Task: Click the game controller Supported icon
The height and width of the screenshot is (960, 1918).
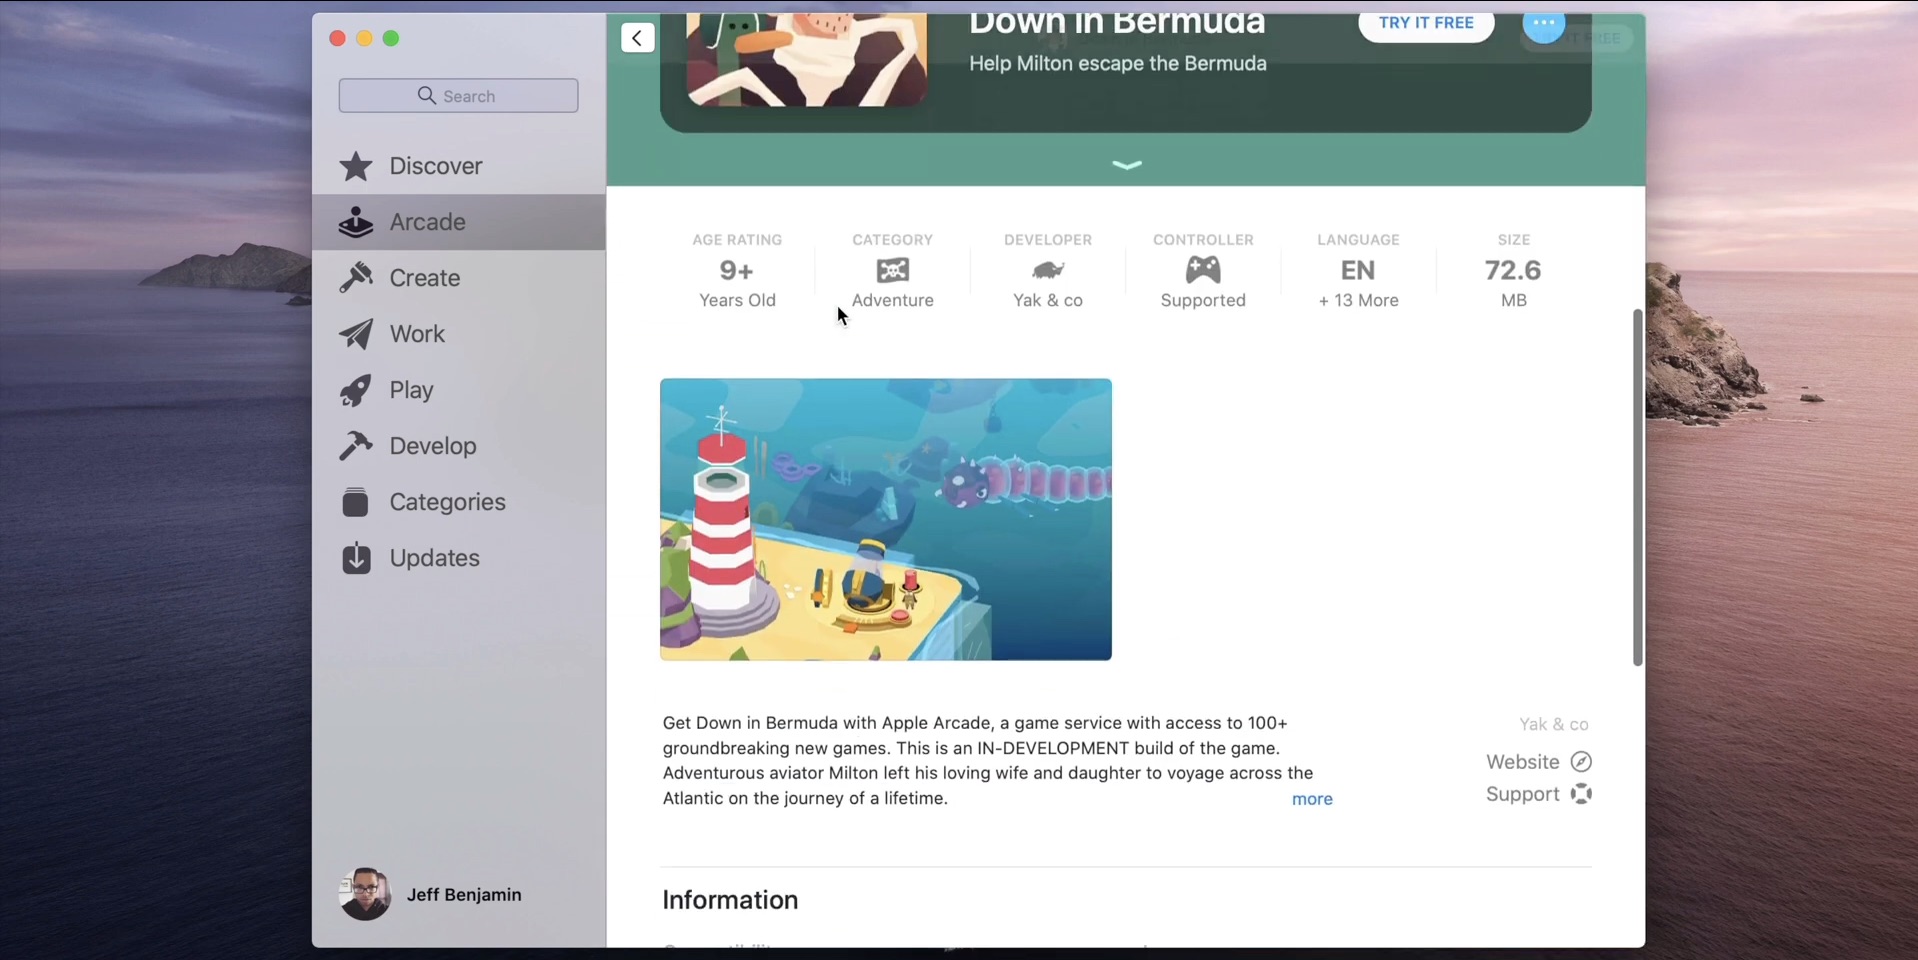Action: point(1203,269)
